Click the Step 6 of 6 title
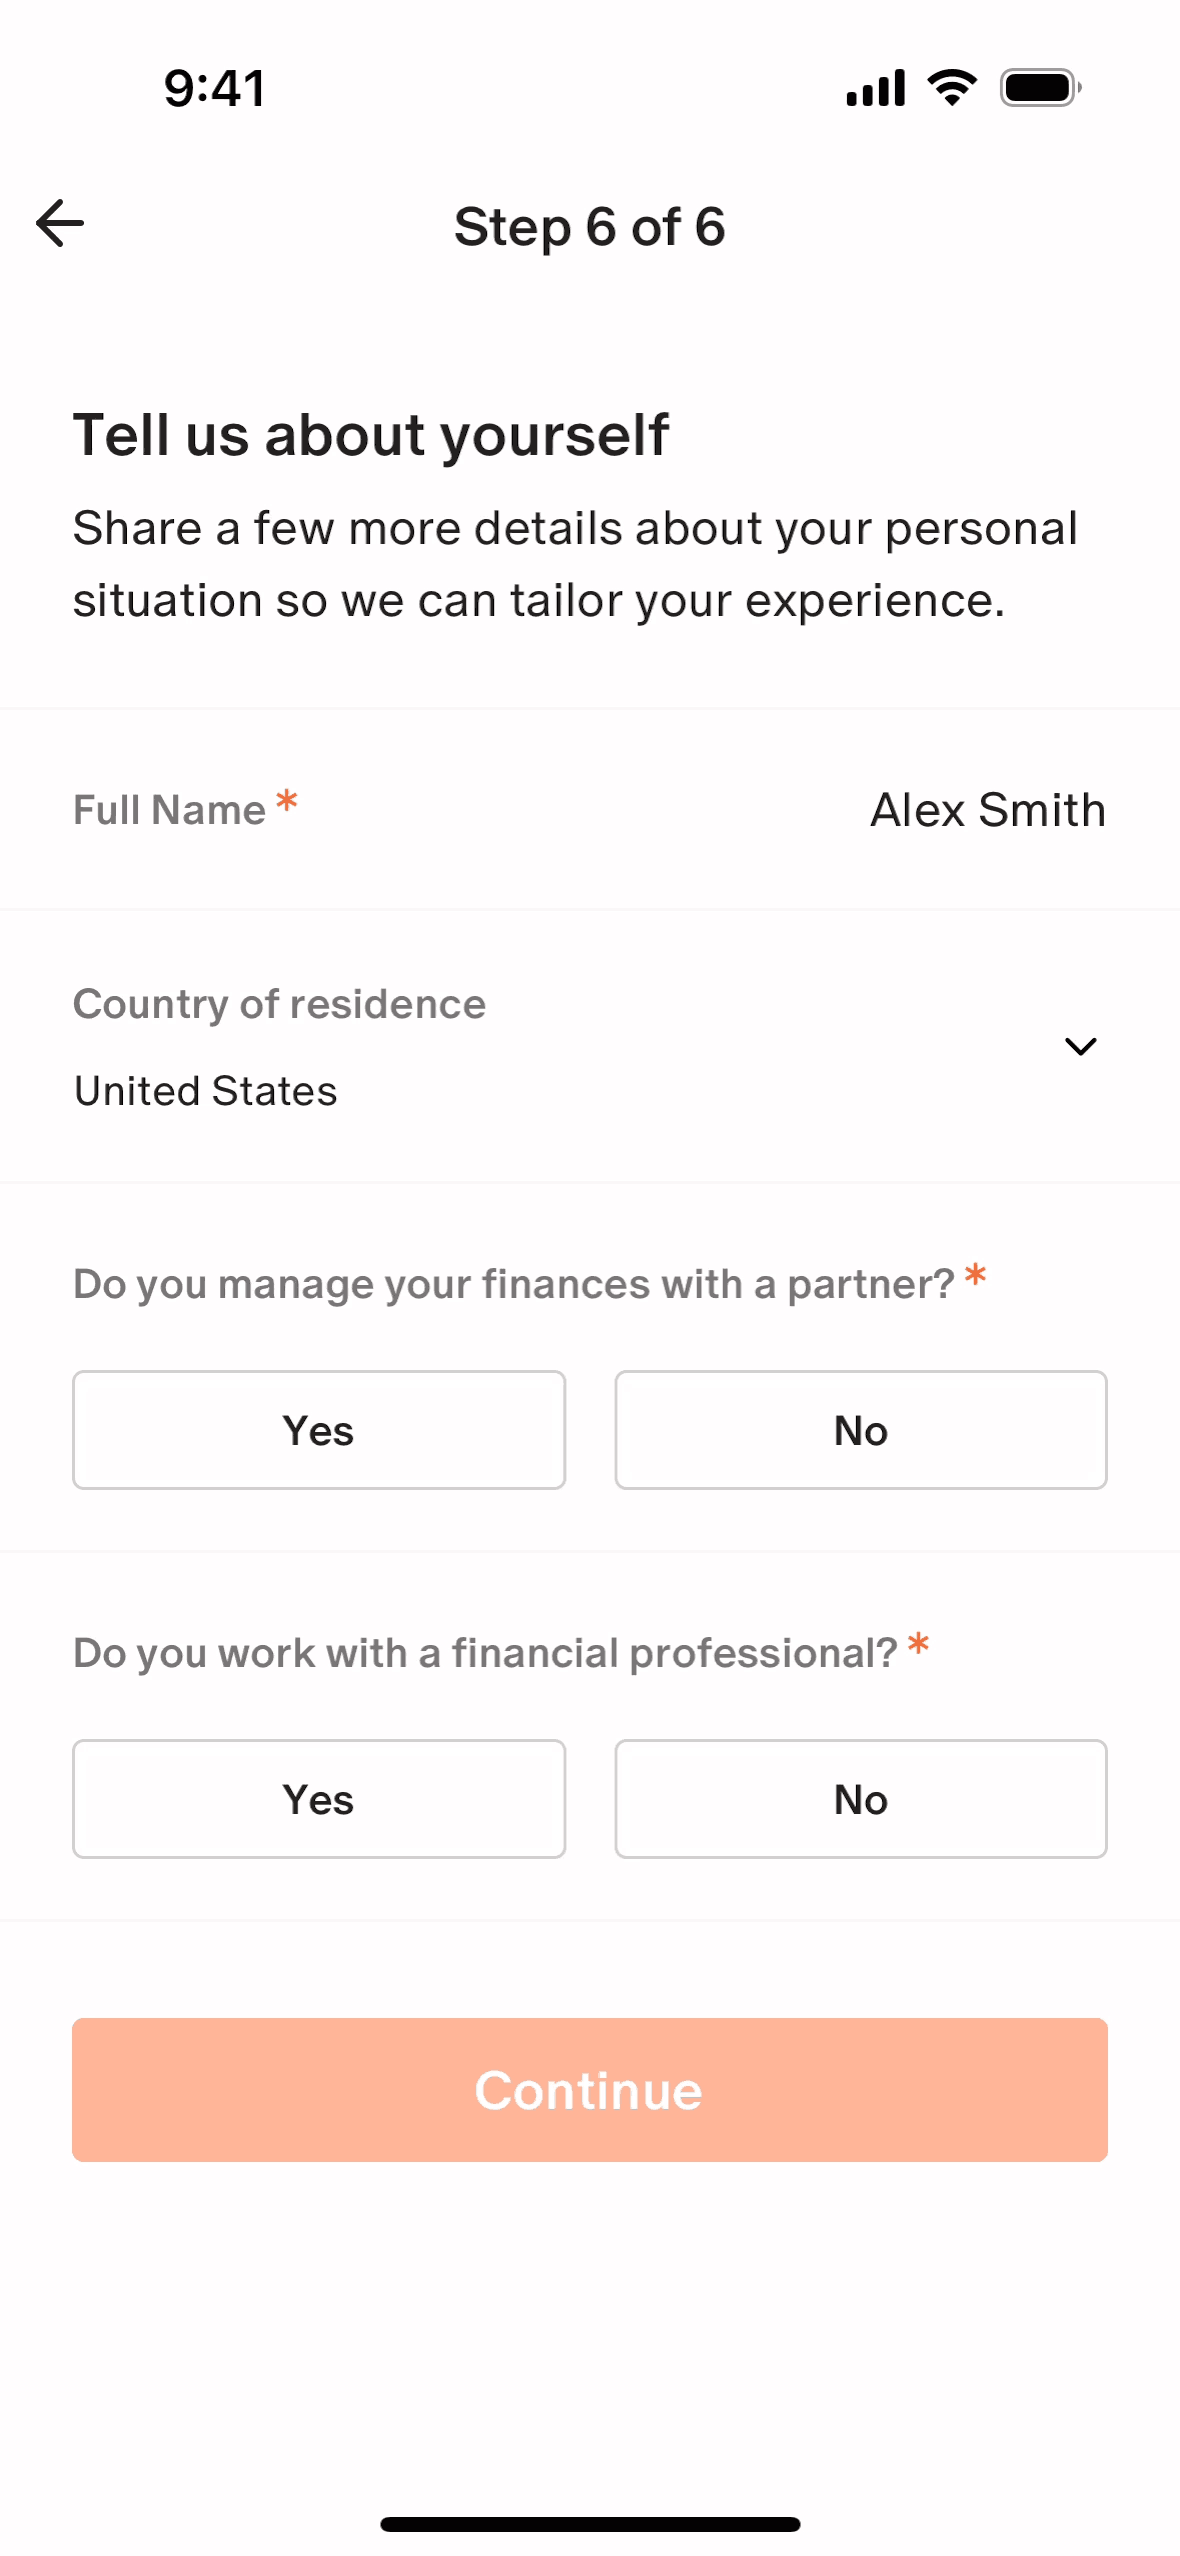Viewport: 1180px width, 2556px height. pos(589,227)
